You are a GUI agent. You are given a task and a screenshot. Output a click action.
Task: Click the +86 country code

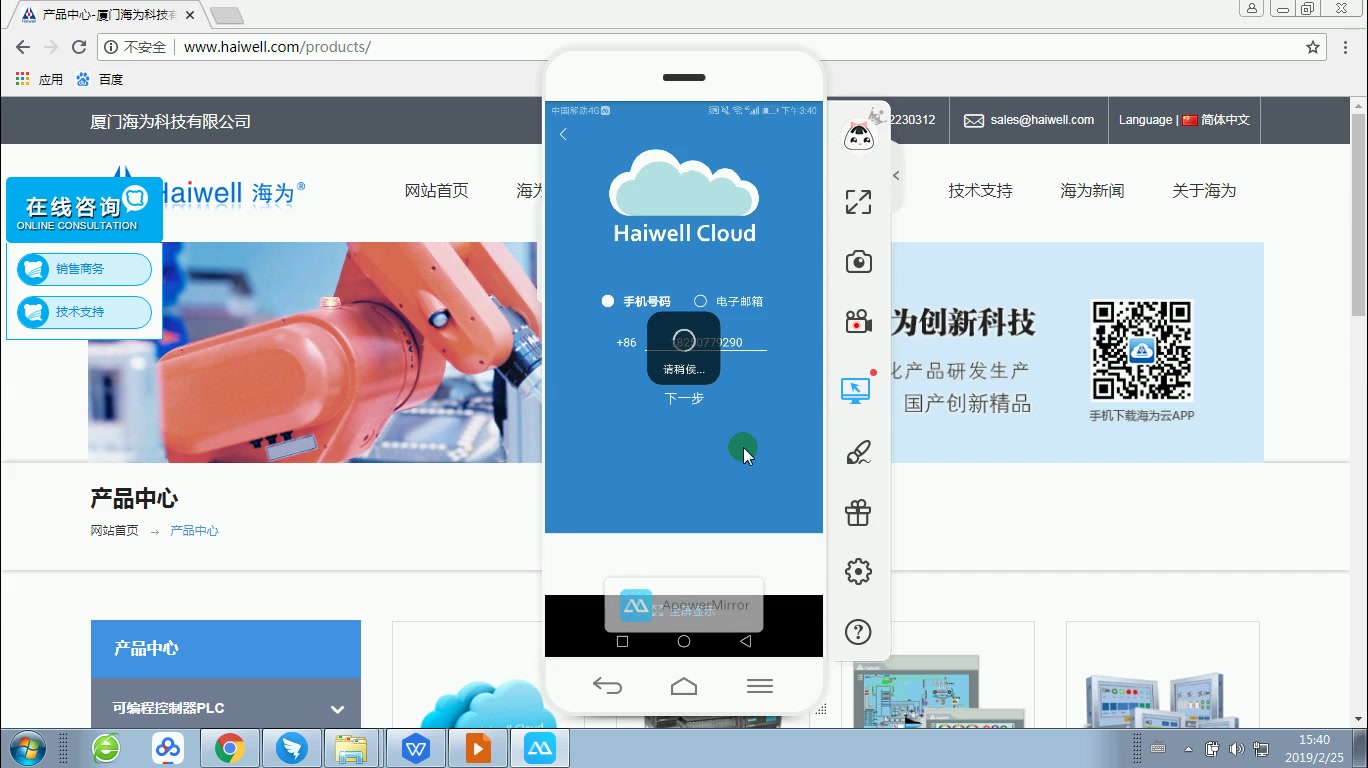(626, 342)
